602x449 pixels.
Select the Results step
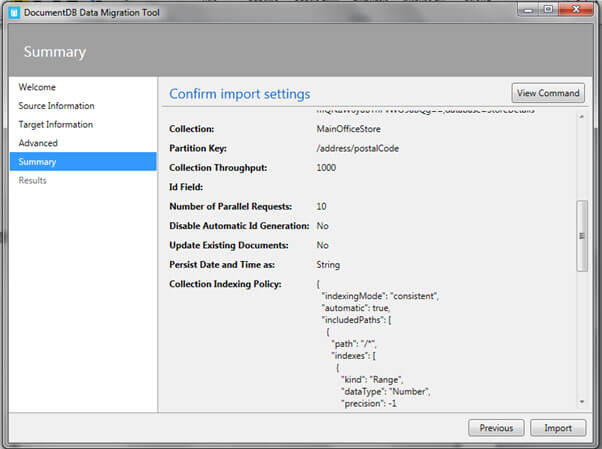click(33, 181)
